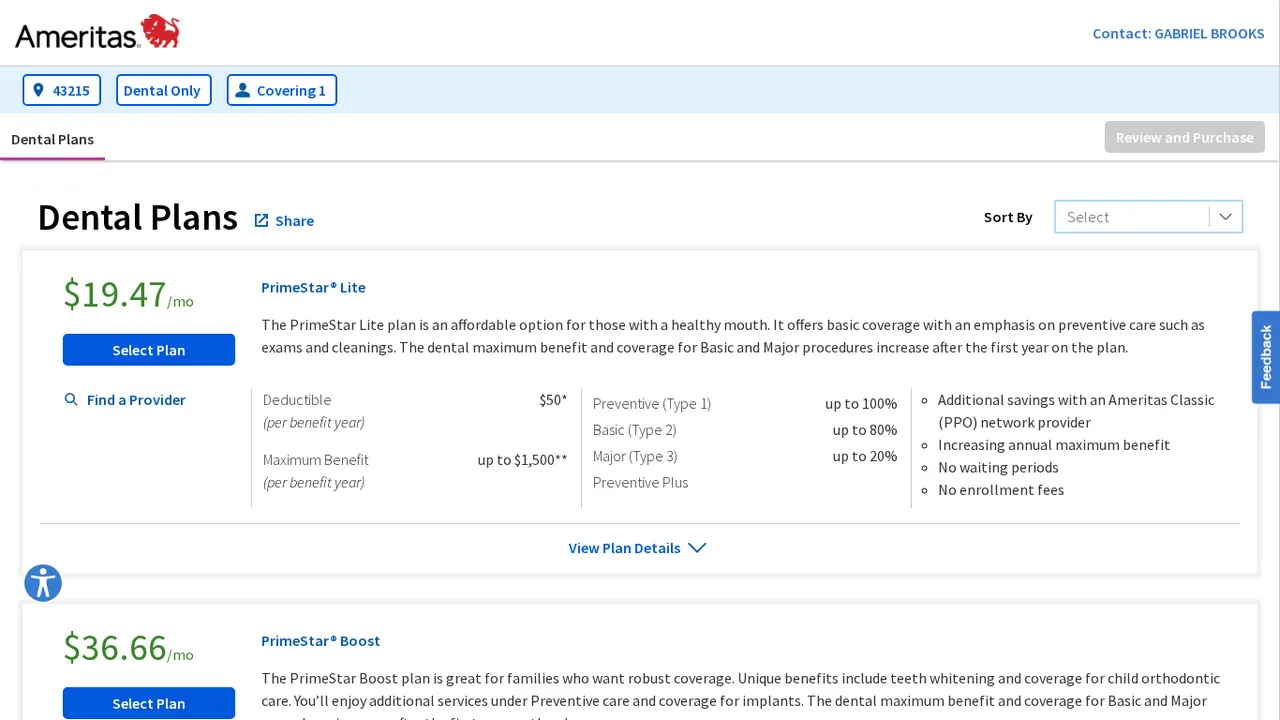This screenshot has height=720, width=1280.
Task: Click the 'Preventive Plus' row label
Action: tap(640, 482)
